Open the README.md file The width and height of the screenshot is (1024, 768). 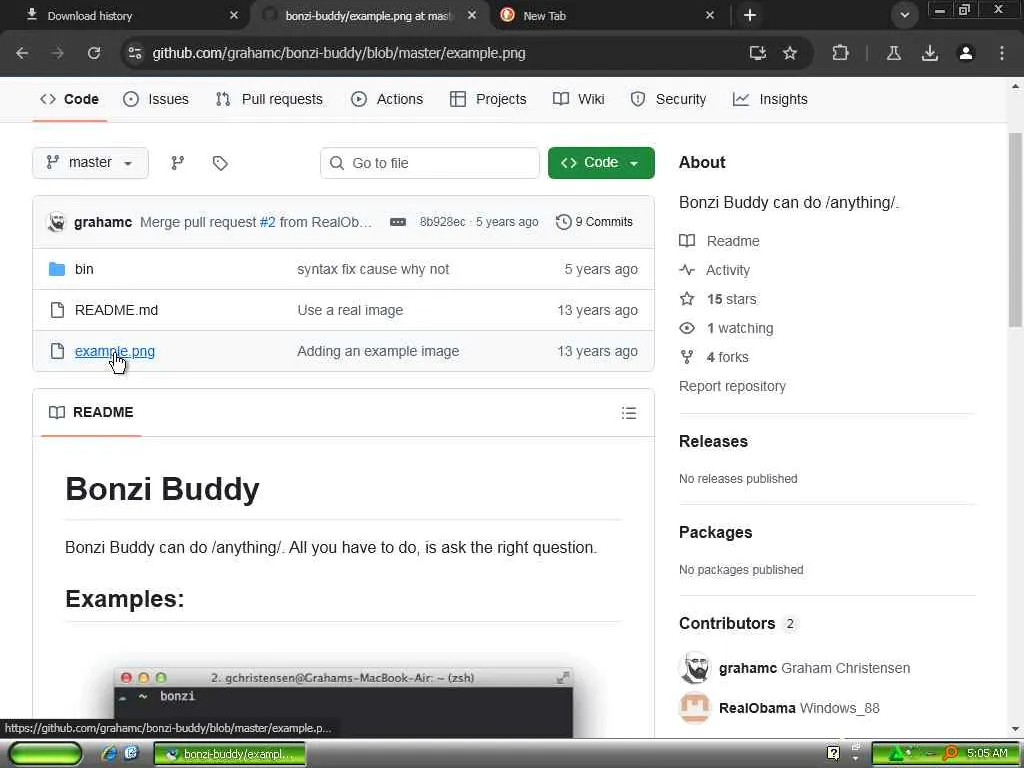[116, 310]
